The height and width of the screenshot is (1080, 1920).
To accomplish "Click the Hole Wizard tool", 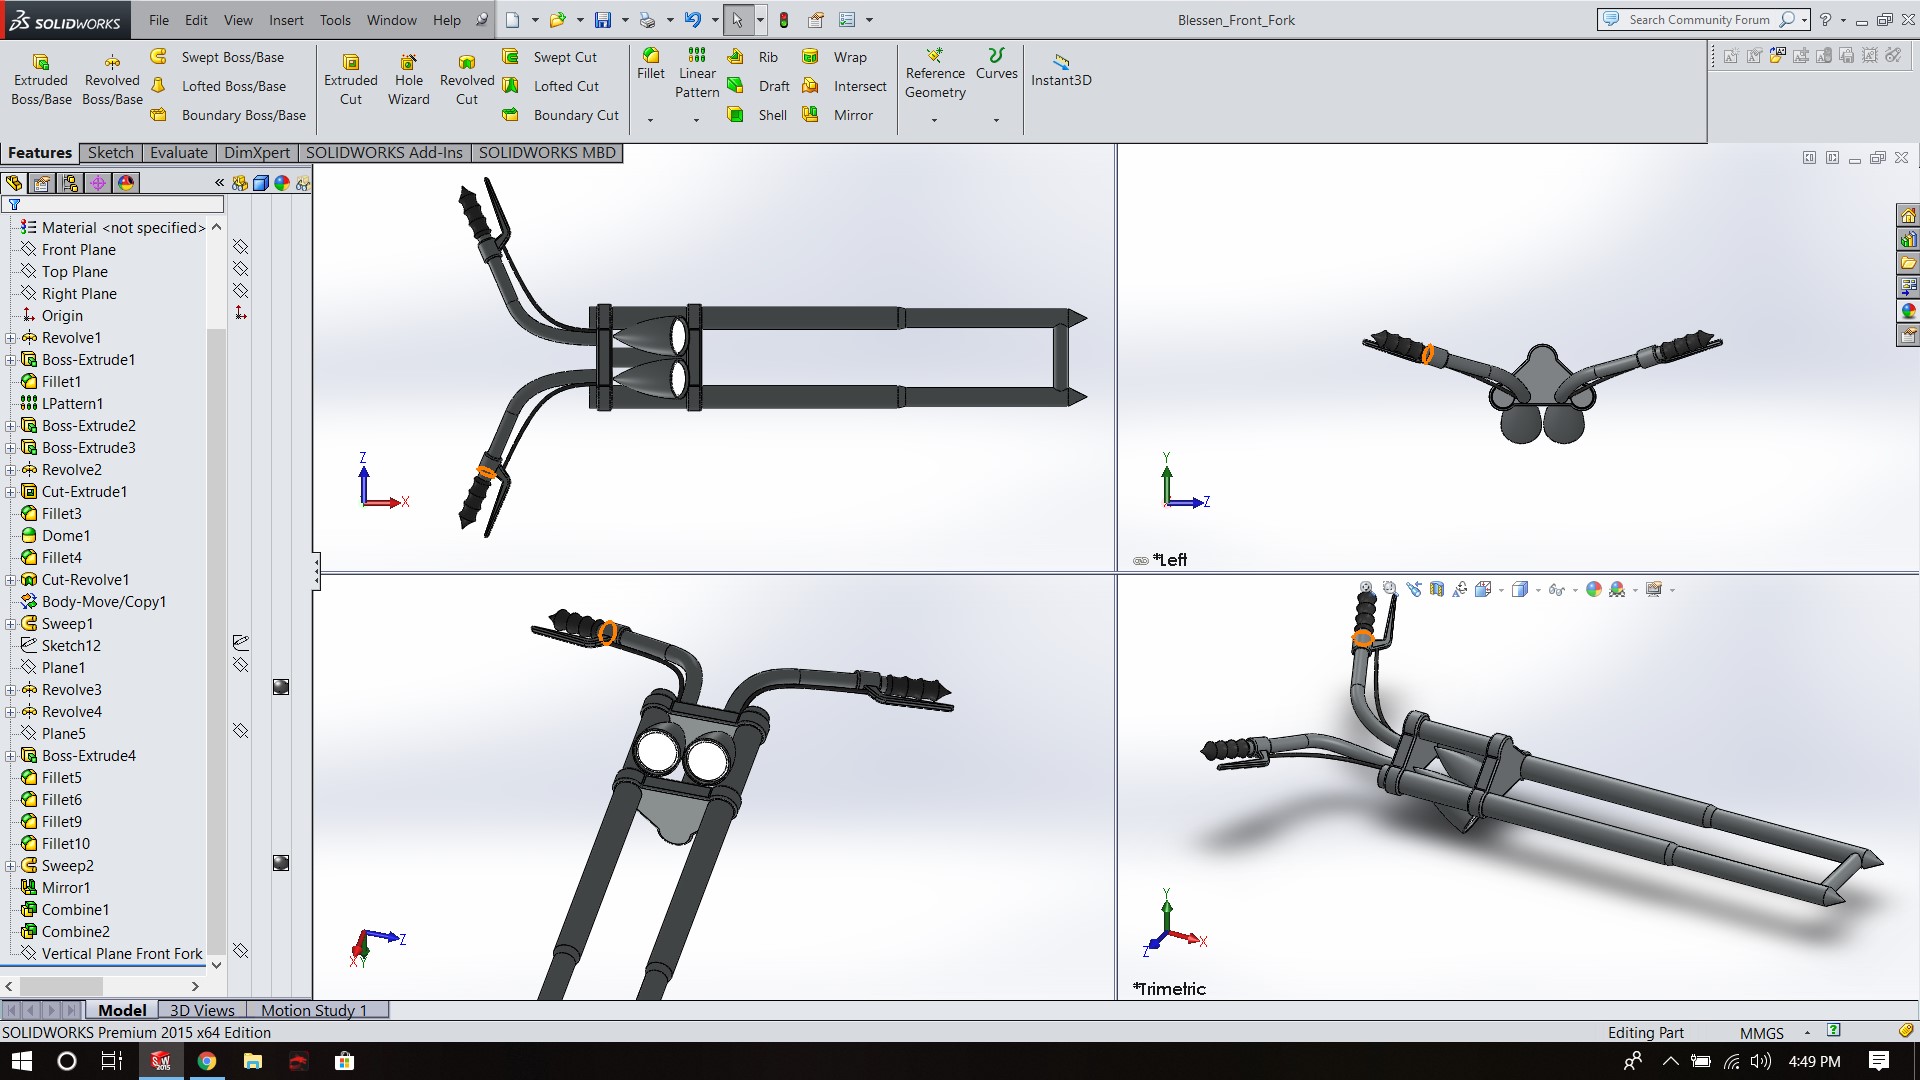I will pyautogui.click(x=408, y=80).
